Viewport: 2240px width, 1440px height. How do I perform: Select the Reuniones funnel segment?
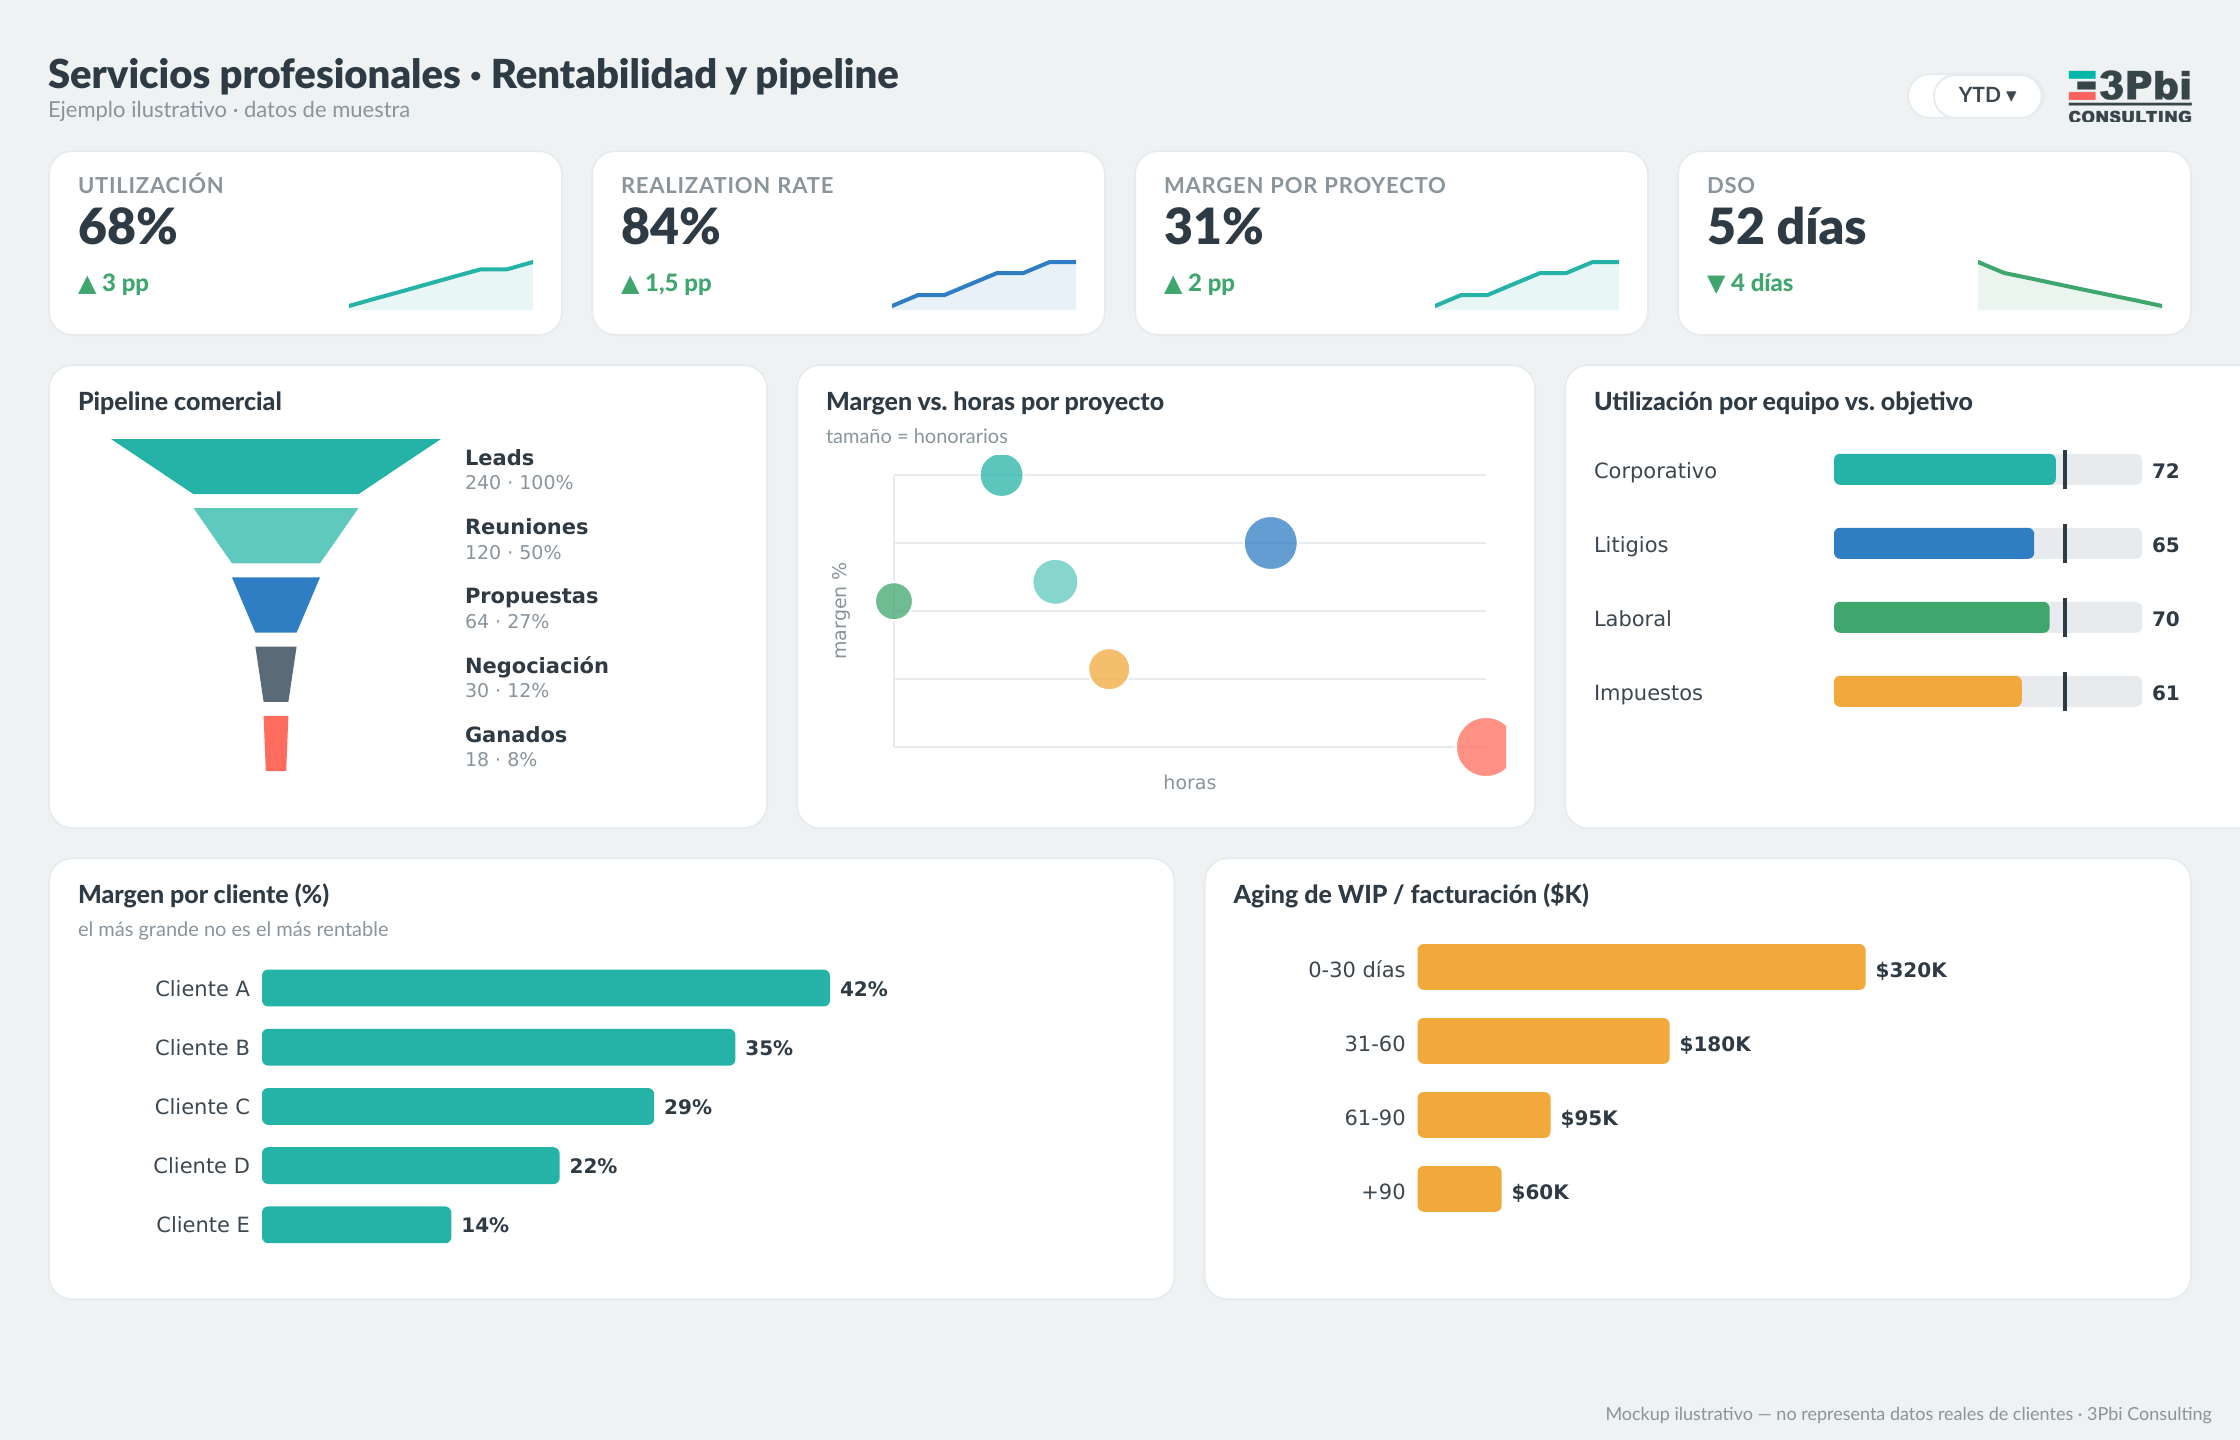(276, 535)
